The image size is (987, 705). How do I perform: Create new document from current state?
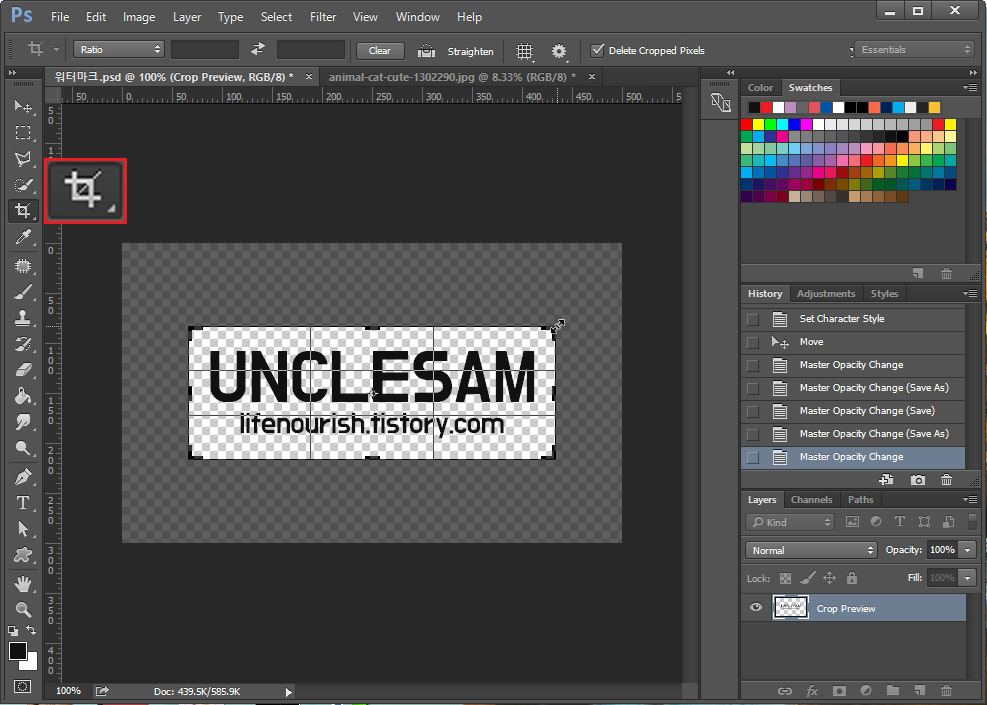pos(886,480)
